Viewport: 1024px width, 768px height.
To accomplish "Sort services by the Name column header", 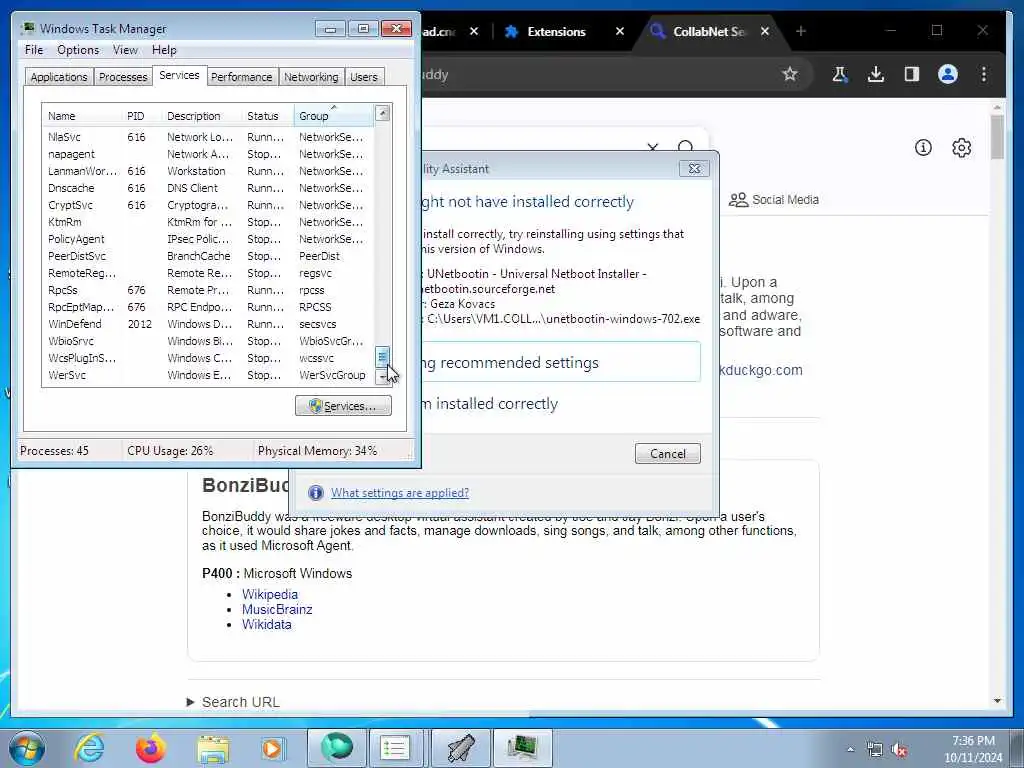I will point(82,116).
